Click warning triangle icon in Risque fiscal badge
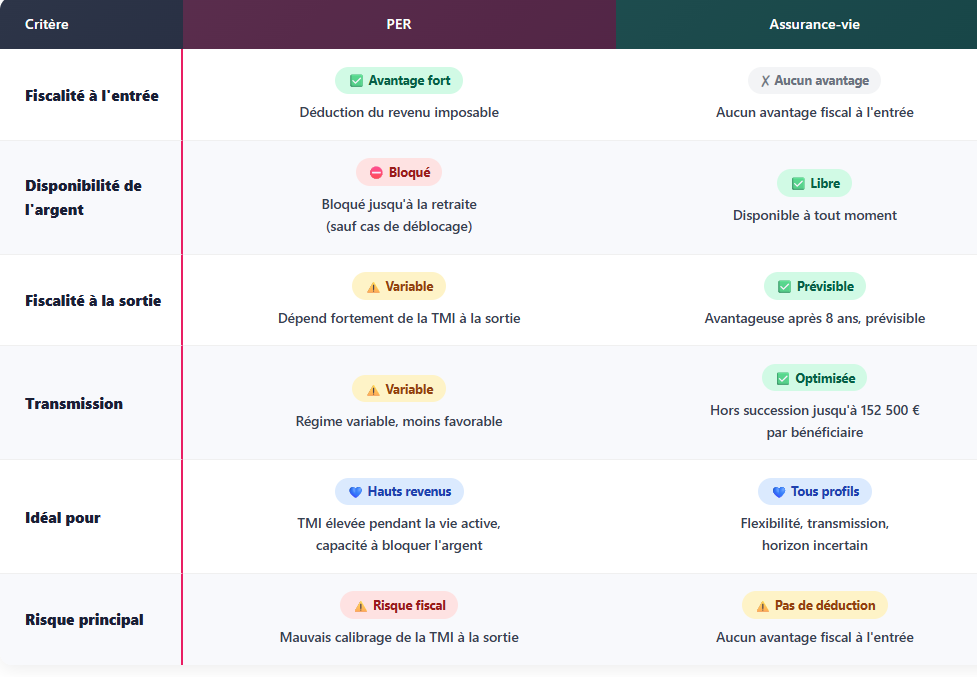 coord(361,606)
